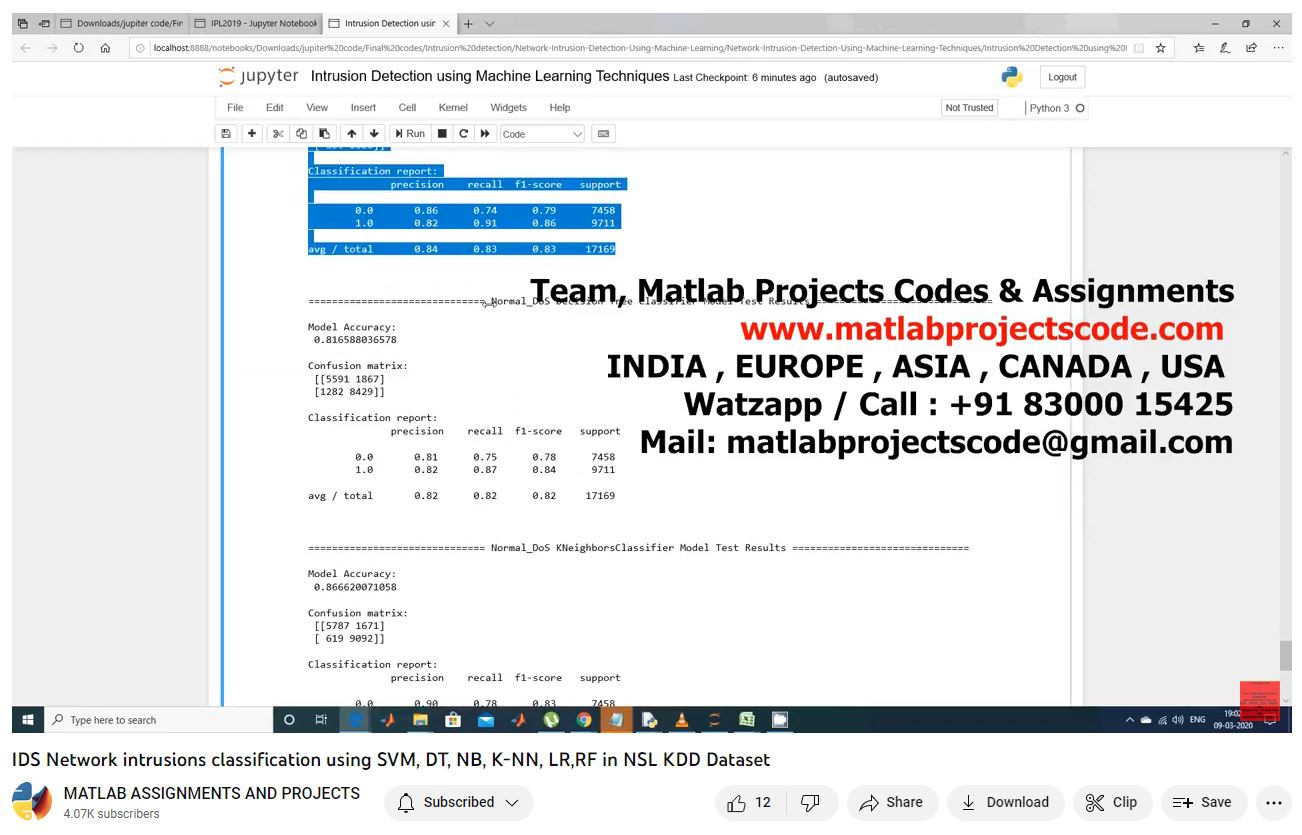Restart kernel and run all with fast-forward icon

click(x=485, y=134)
